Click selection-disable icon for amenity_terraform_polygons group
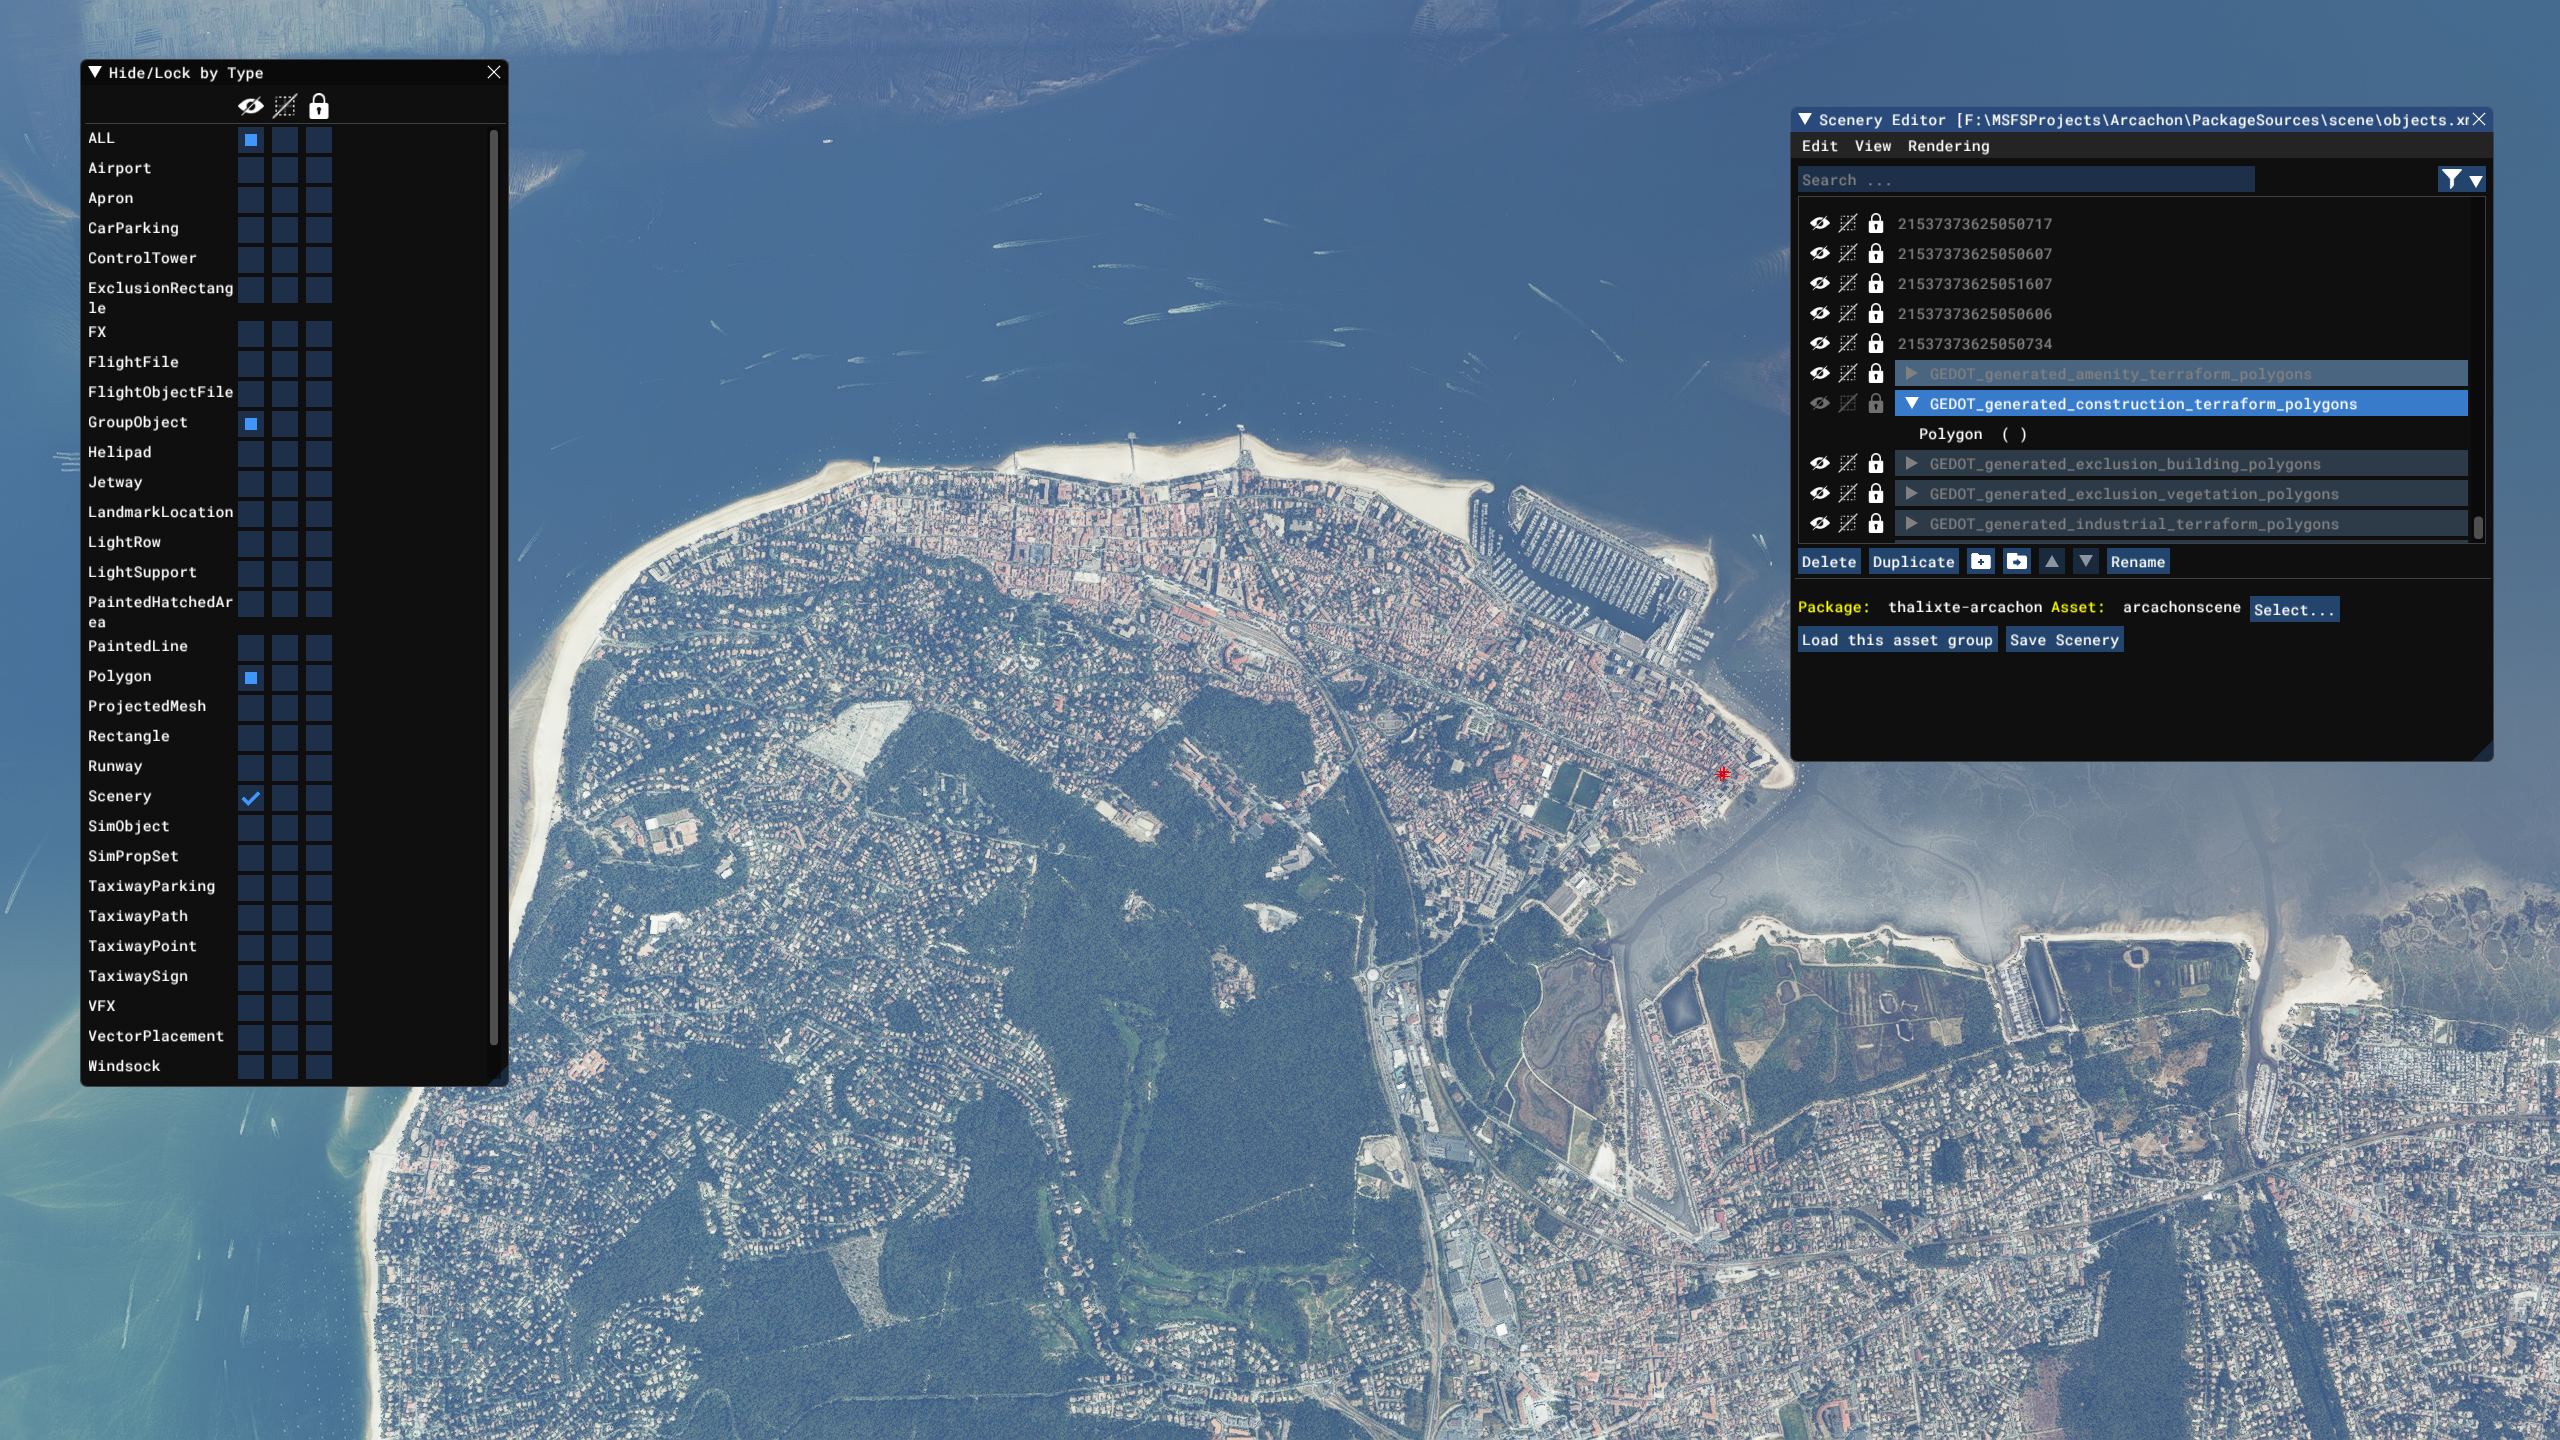2560x1440 pixels. pyautogui.click(x=1848, y=374)
